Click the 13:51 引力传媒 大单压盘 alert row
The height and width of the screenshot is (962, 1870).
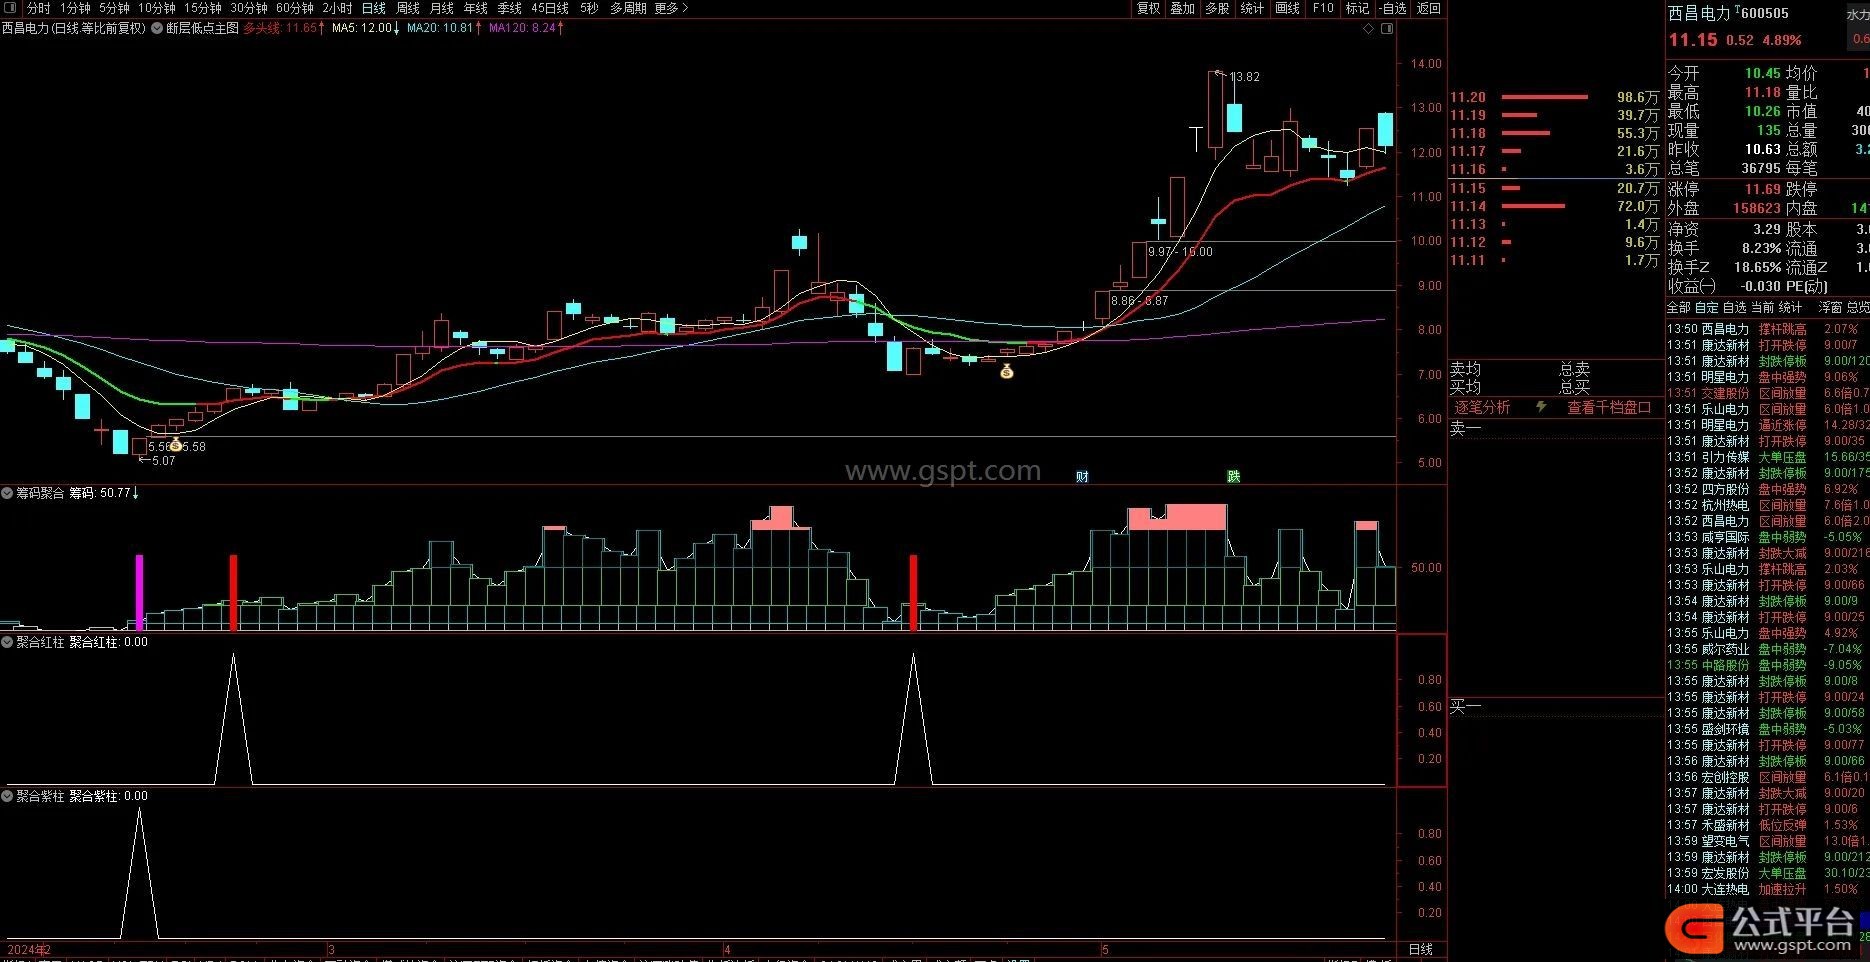pos(1767,457)
